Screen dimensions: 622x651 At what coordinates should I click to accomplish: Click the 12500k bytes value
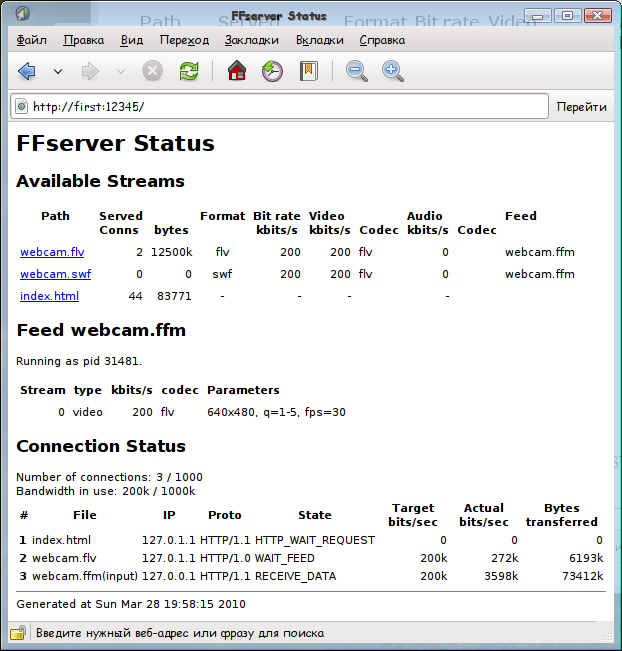pos(171,252)
